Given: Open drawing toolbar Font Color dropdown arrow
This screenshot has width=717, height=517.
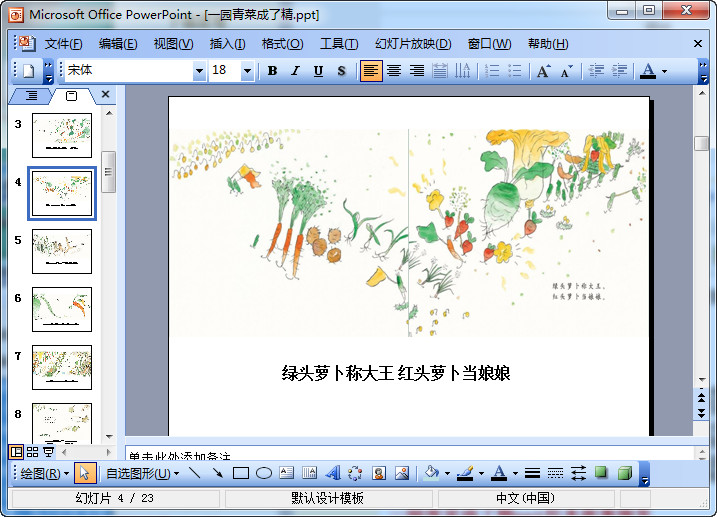Looking at the screenshot, I should 515,474.
